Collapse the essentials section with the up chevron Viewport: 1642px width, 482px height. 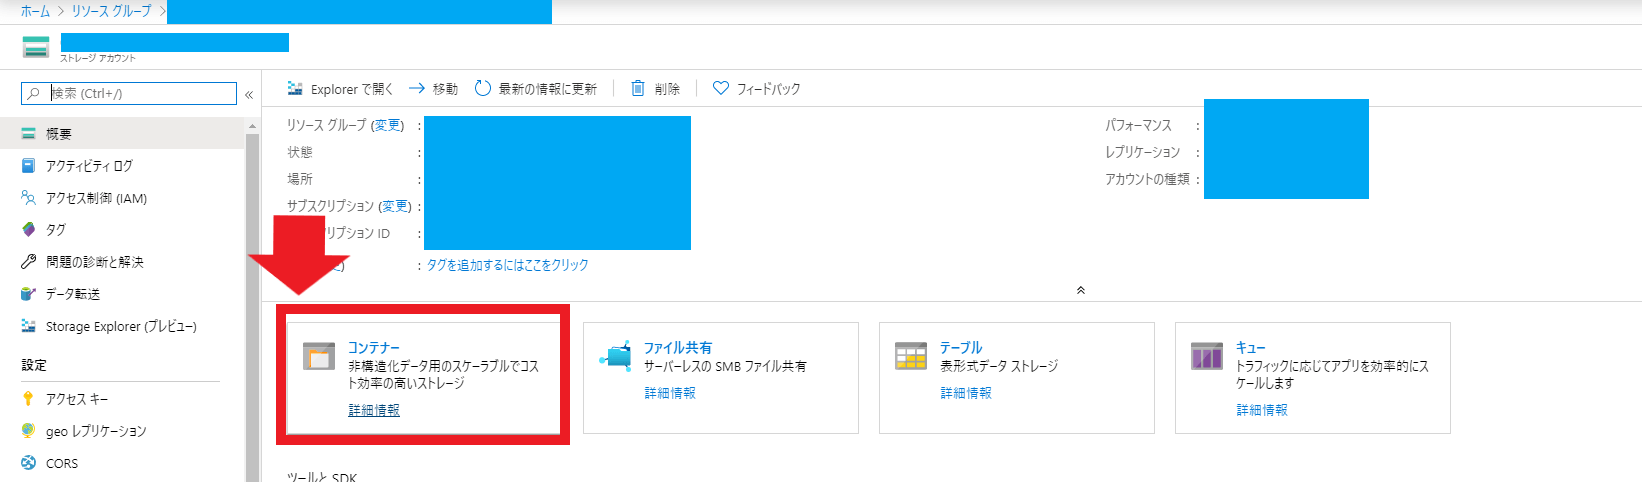1080,290
